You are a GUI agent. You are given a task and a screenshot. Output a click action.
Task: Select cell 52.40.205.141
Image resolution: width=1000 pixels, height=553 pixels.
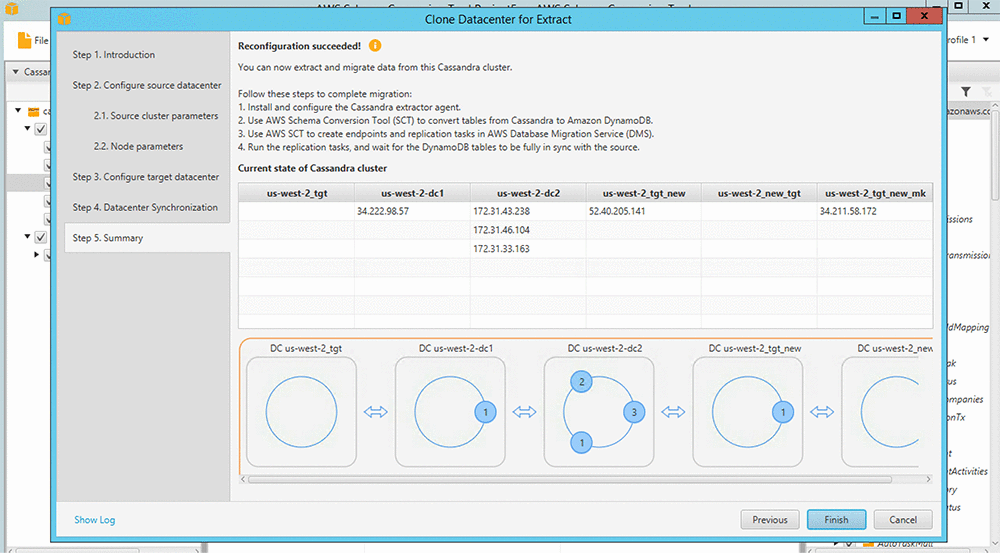tap(643, 211)
